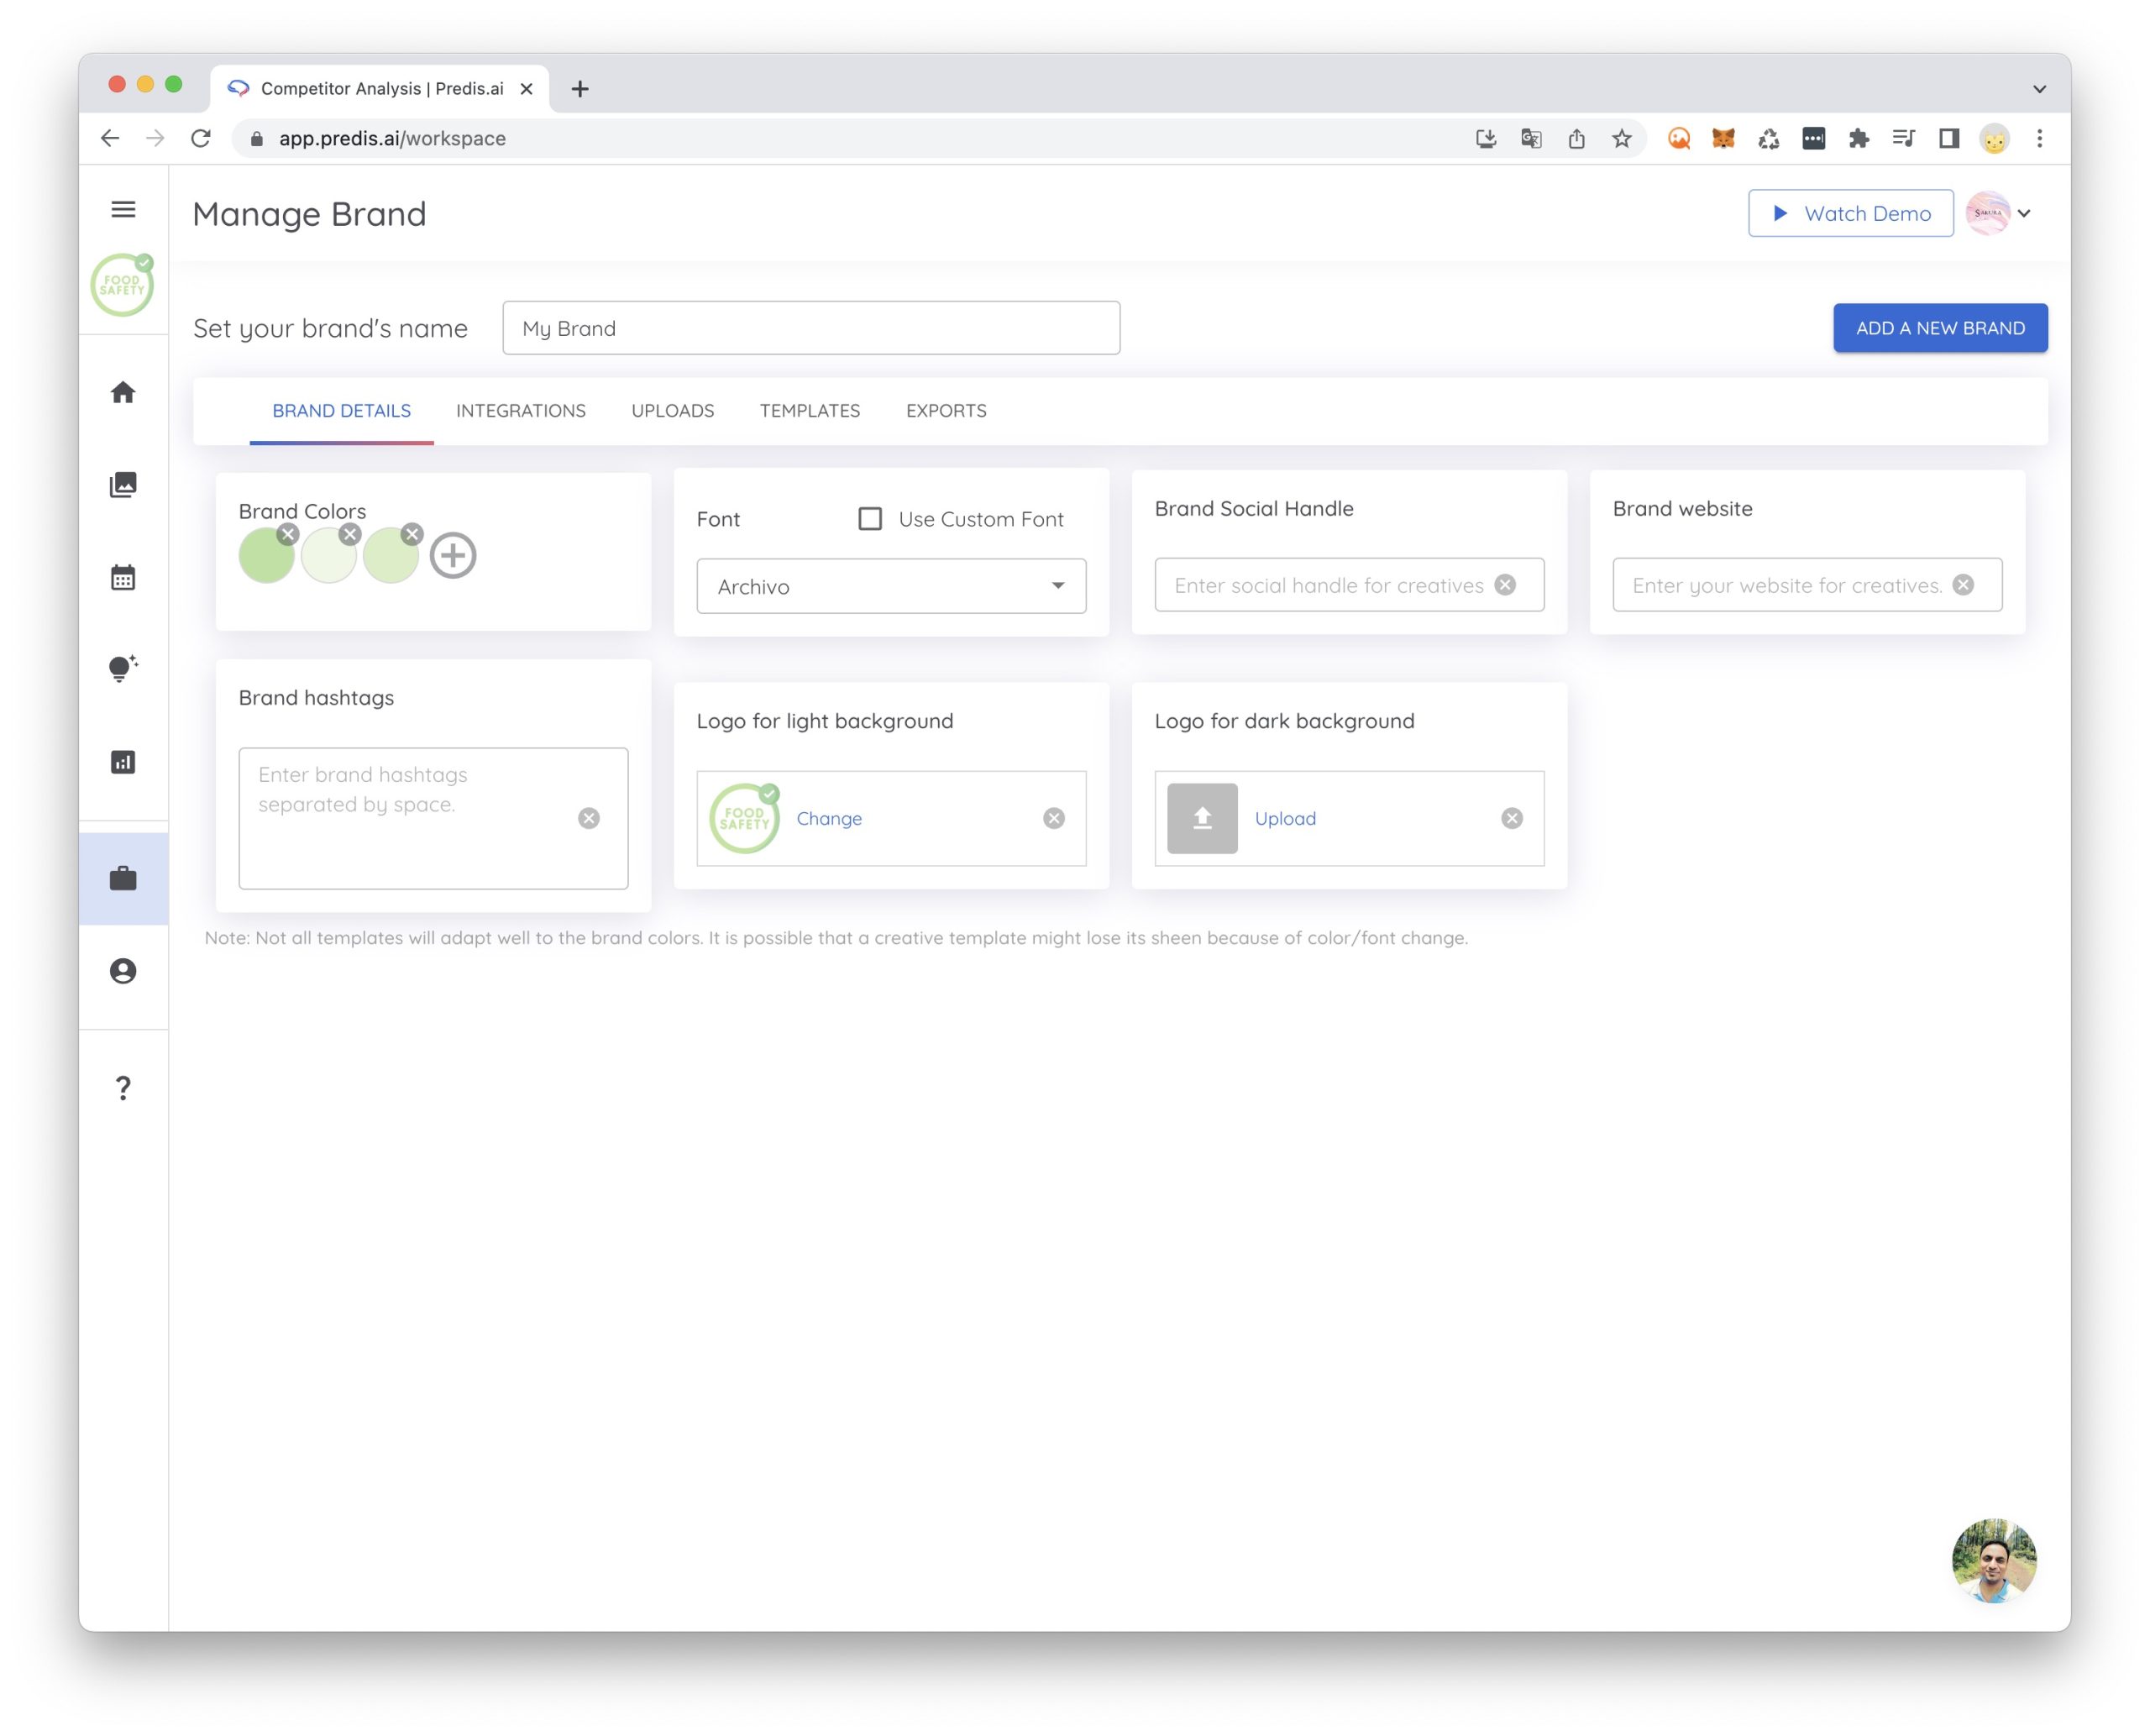Screen dimensions: 2150x1736
Task: Remove the first brand color swatch
Action: point(288,534)
